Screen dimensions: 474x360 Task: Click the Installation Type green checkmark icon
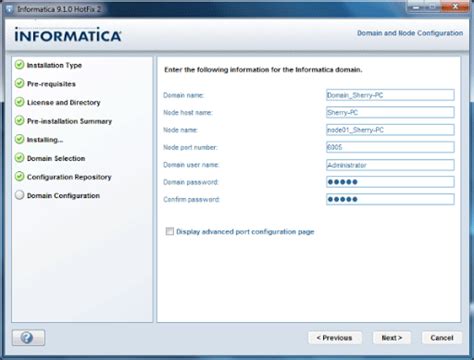tap(20, 65)
